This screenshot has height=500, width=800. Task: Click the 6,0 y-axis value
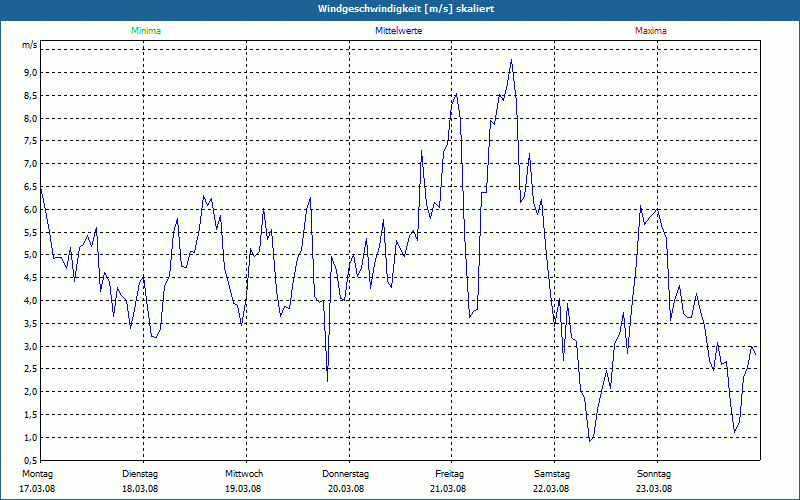[31, 210]
